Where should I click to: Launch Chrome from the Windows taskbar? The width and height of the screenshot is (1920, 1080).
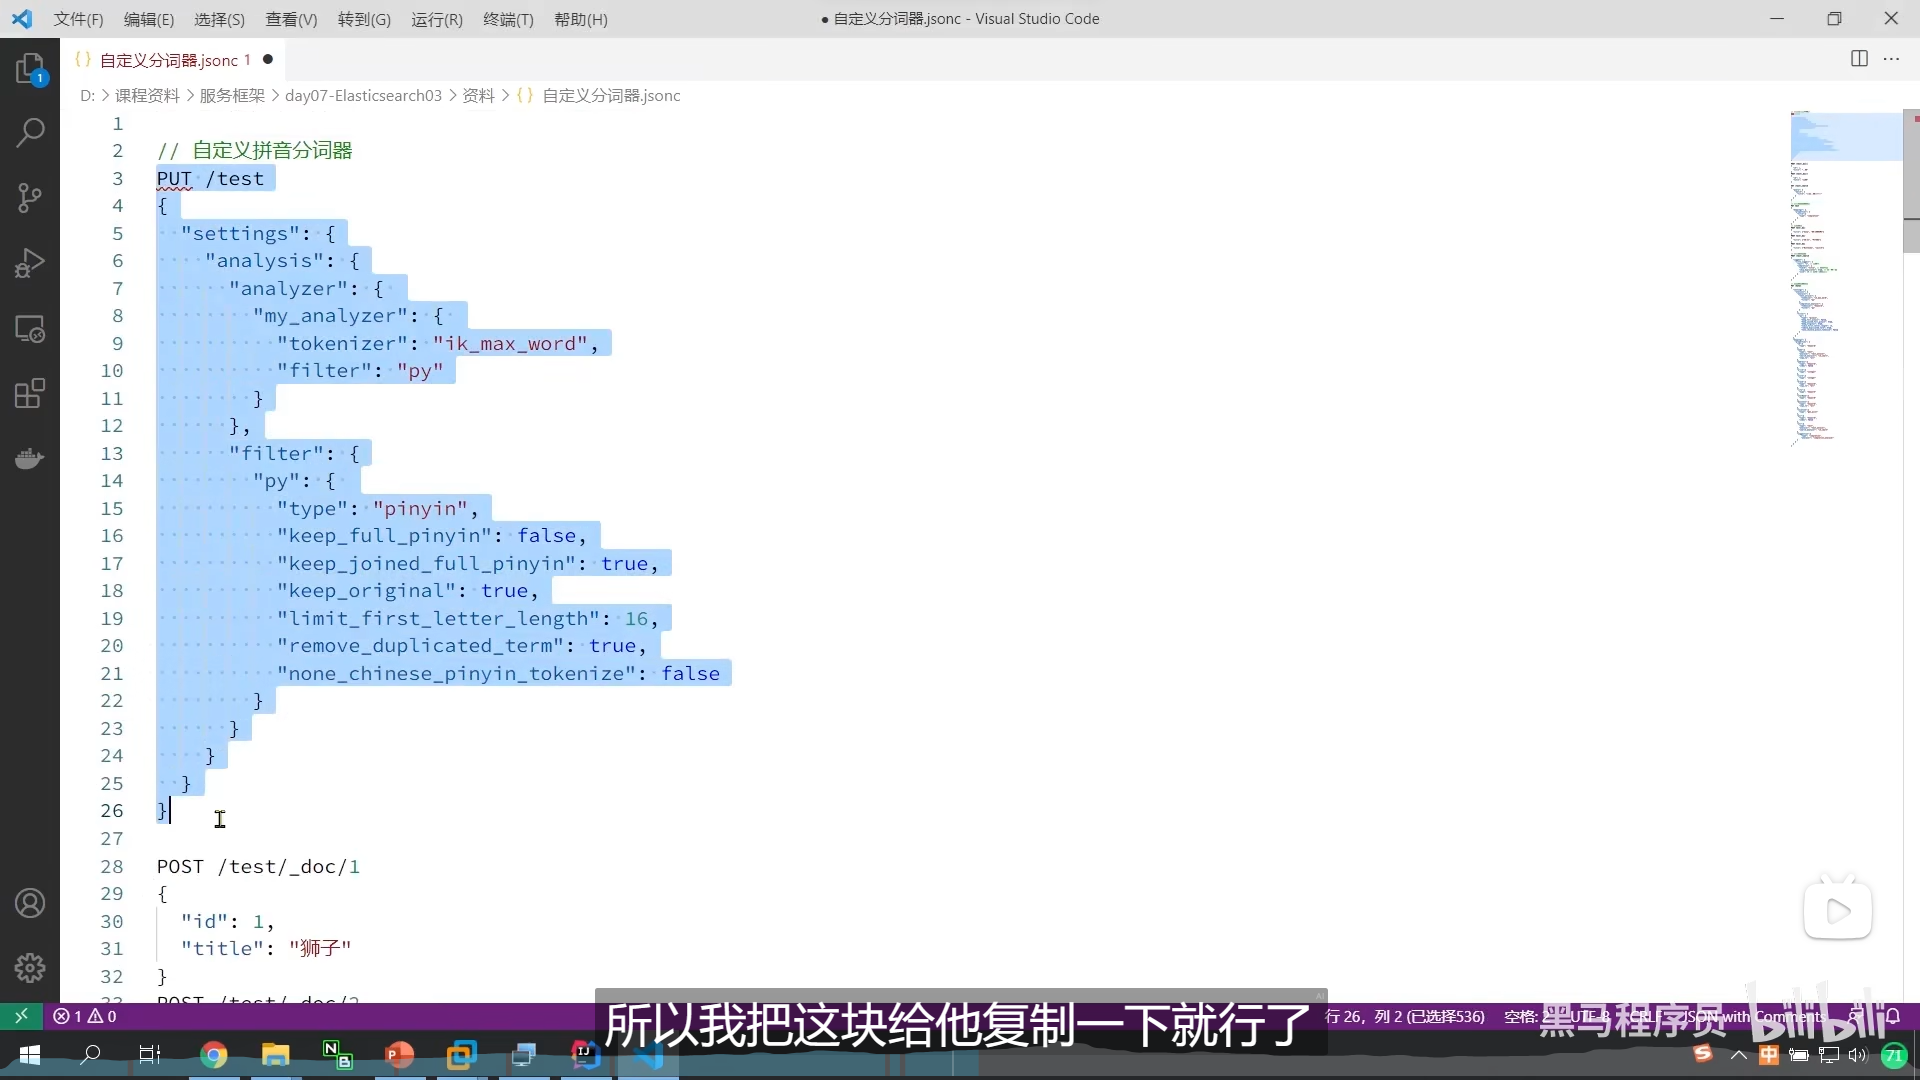click(213, 1055)
